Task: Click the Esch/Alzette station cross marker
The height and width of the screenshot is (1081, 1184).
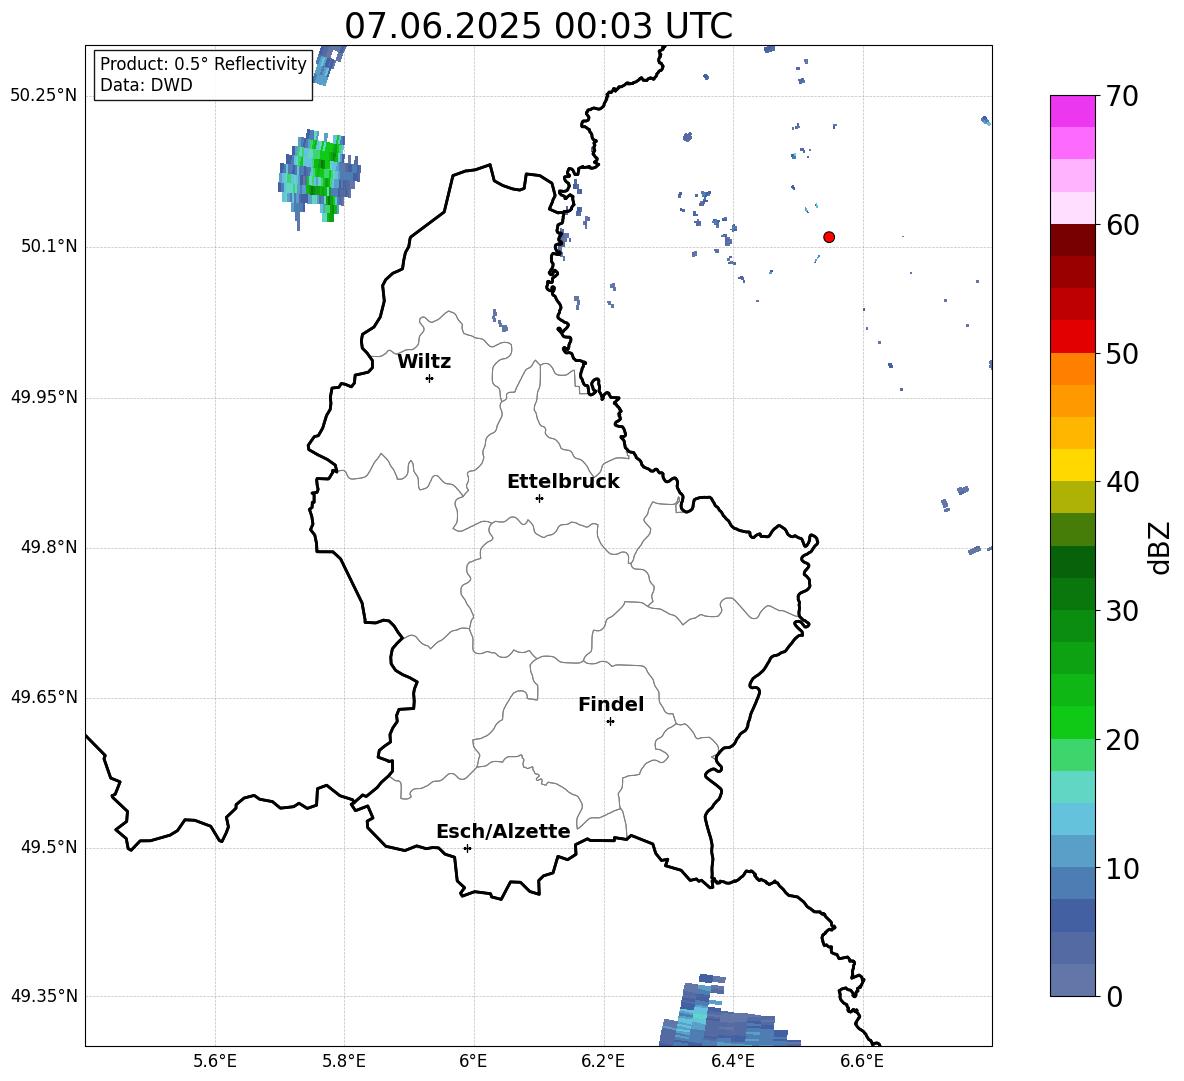Action: (x=467, y=848)
